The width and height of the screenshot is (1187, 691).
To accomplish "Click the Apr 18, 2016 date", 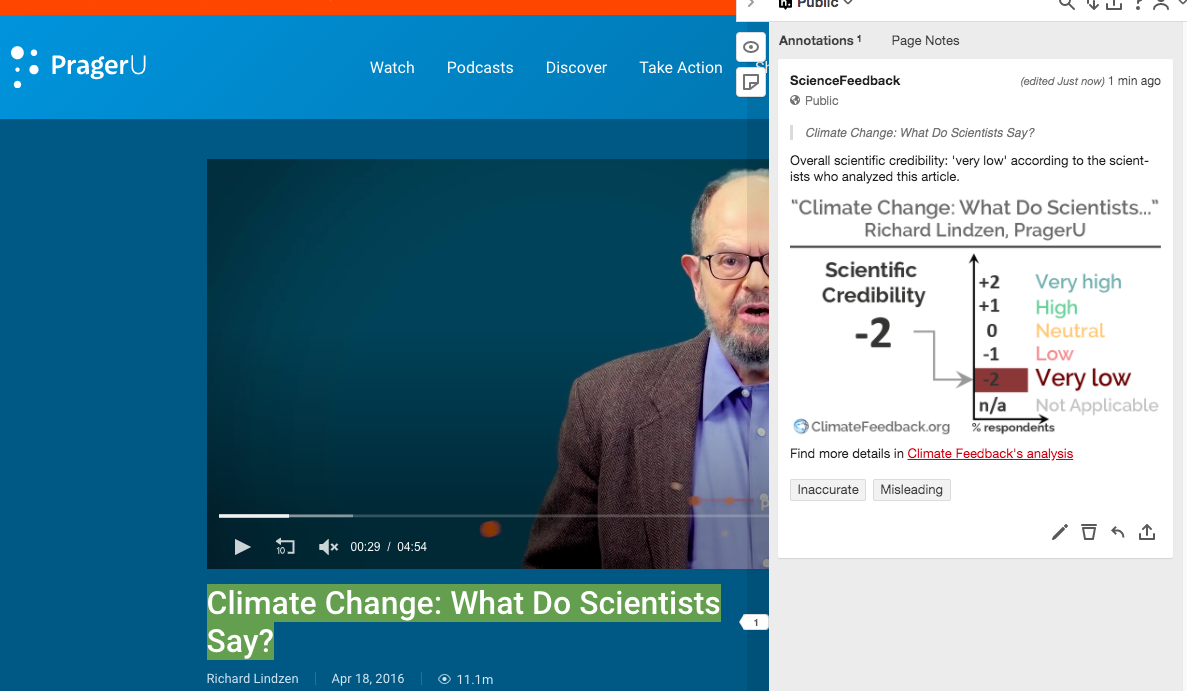I will tap(368, 679).
